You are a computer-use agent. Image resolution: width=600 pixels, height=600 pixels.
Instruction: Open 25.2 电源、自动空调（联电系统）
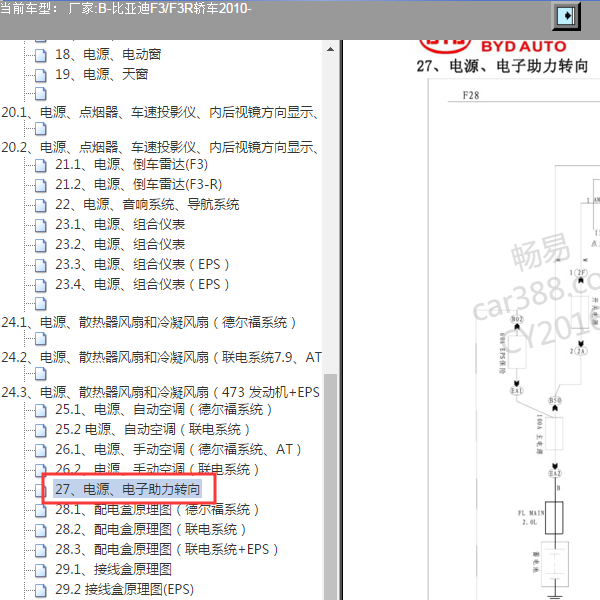tap(152, 429)
